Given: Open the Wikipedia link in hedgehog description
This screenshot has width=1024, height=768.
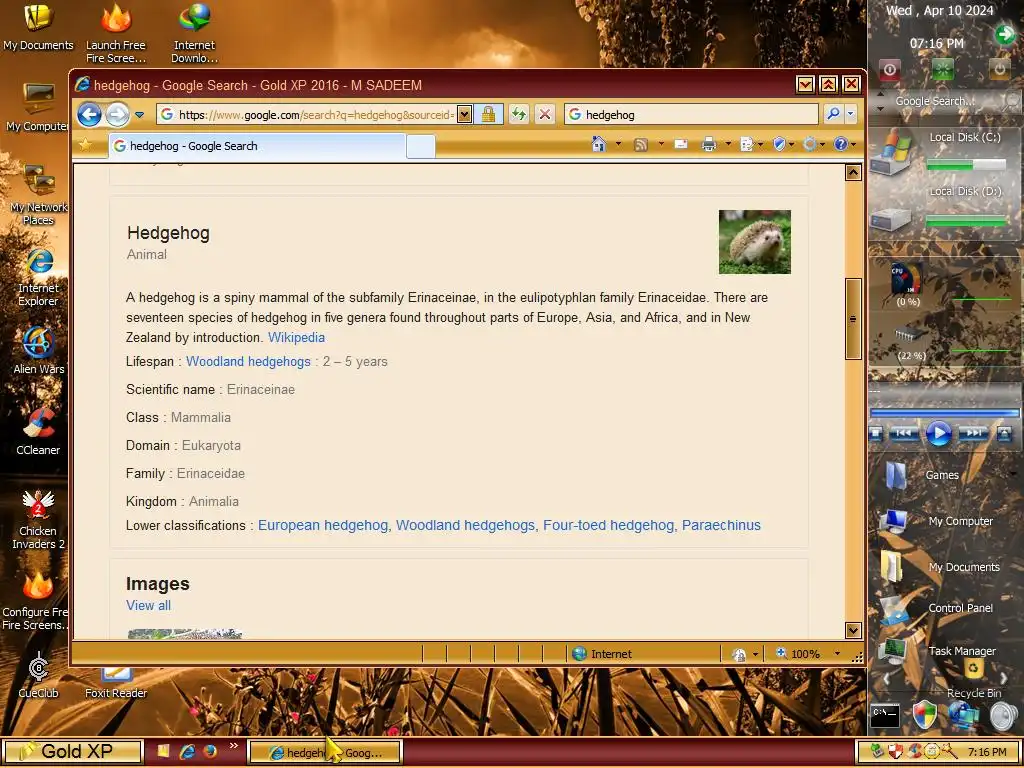Looking at the screenshot, I should point(296,338).
